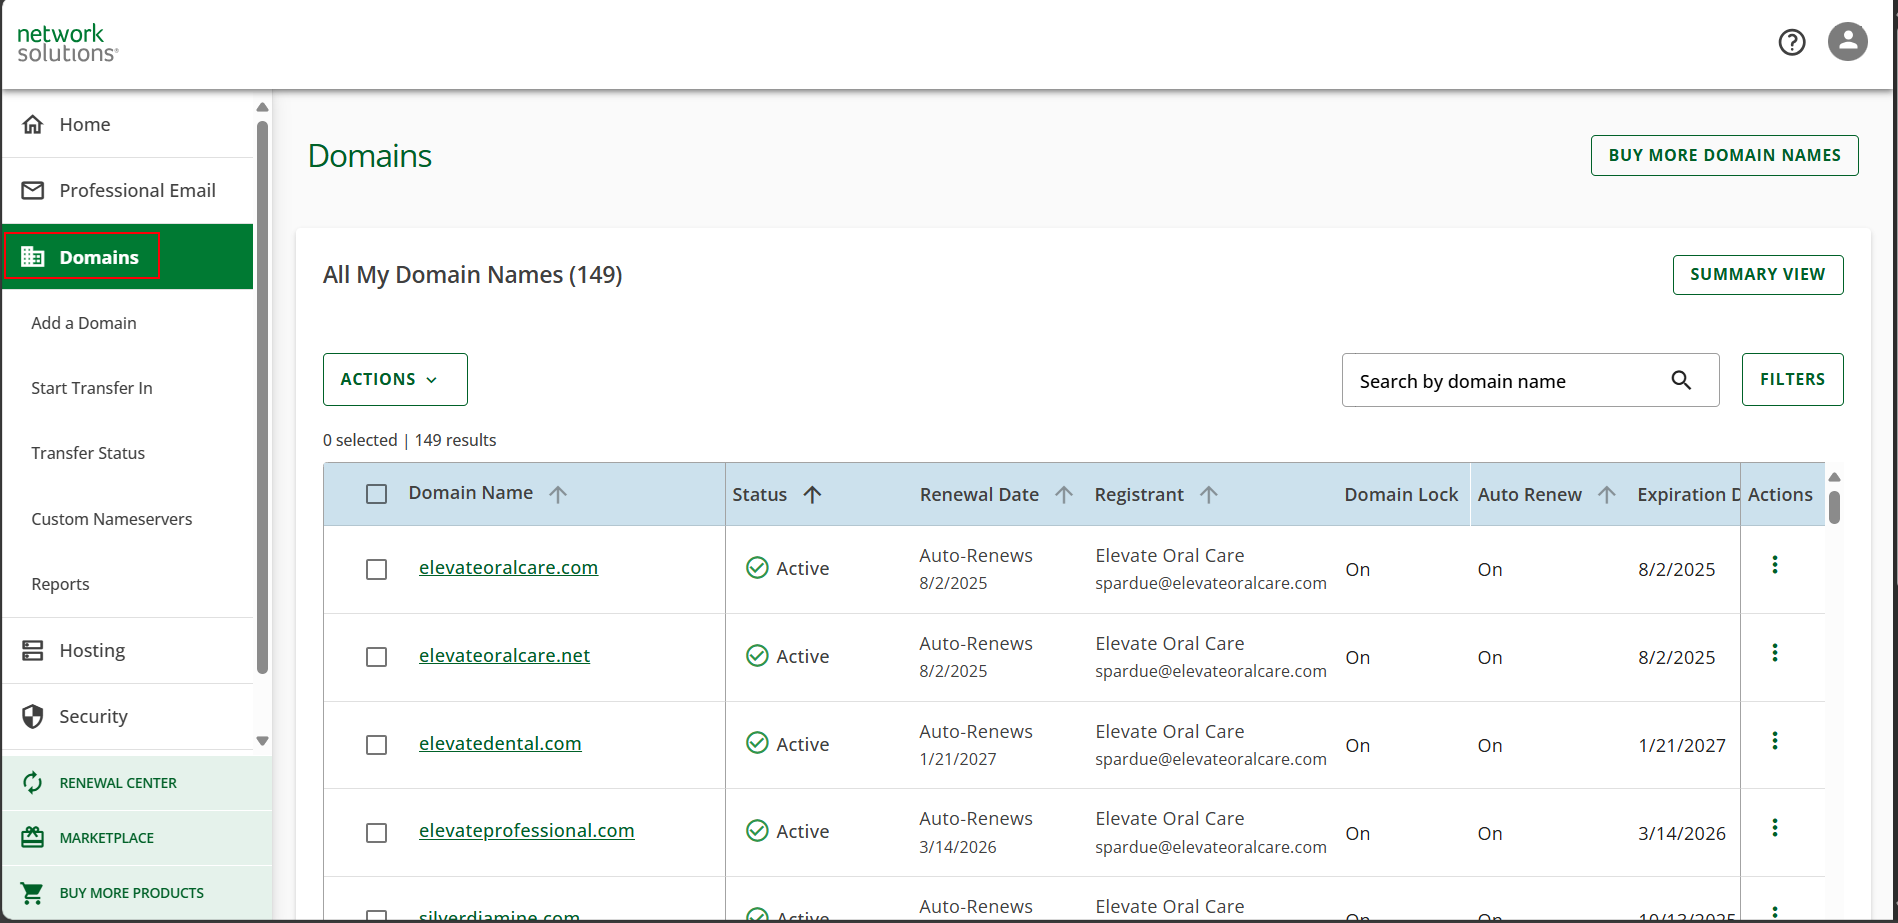Click the Buy More Domain Names button
This screenshot has height=923, width=1898.
1723,155
